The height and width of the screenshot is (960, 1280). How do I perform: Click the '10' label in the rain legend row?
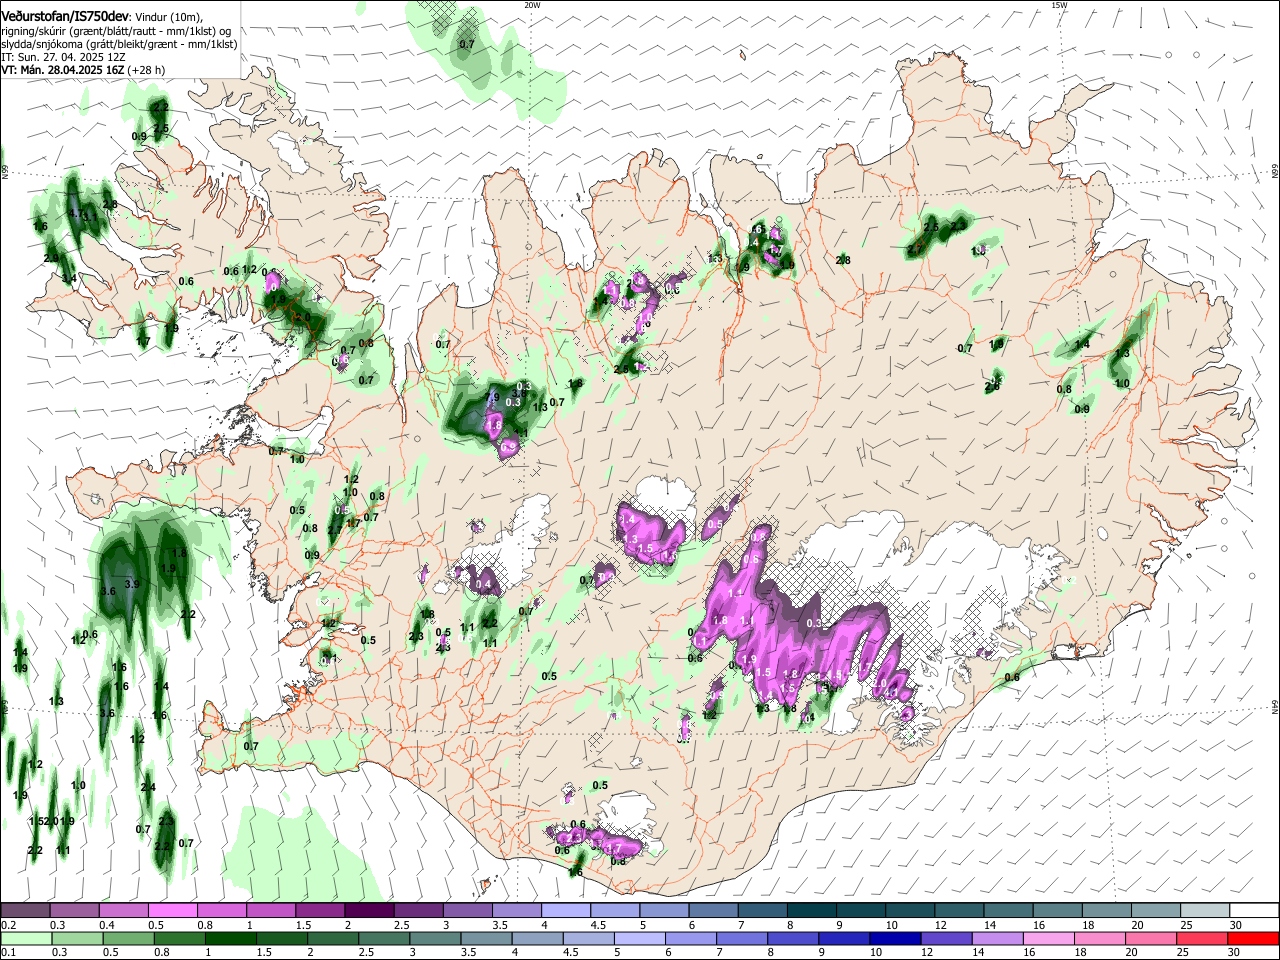point(875,953)
